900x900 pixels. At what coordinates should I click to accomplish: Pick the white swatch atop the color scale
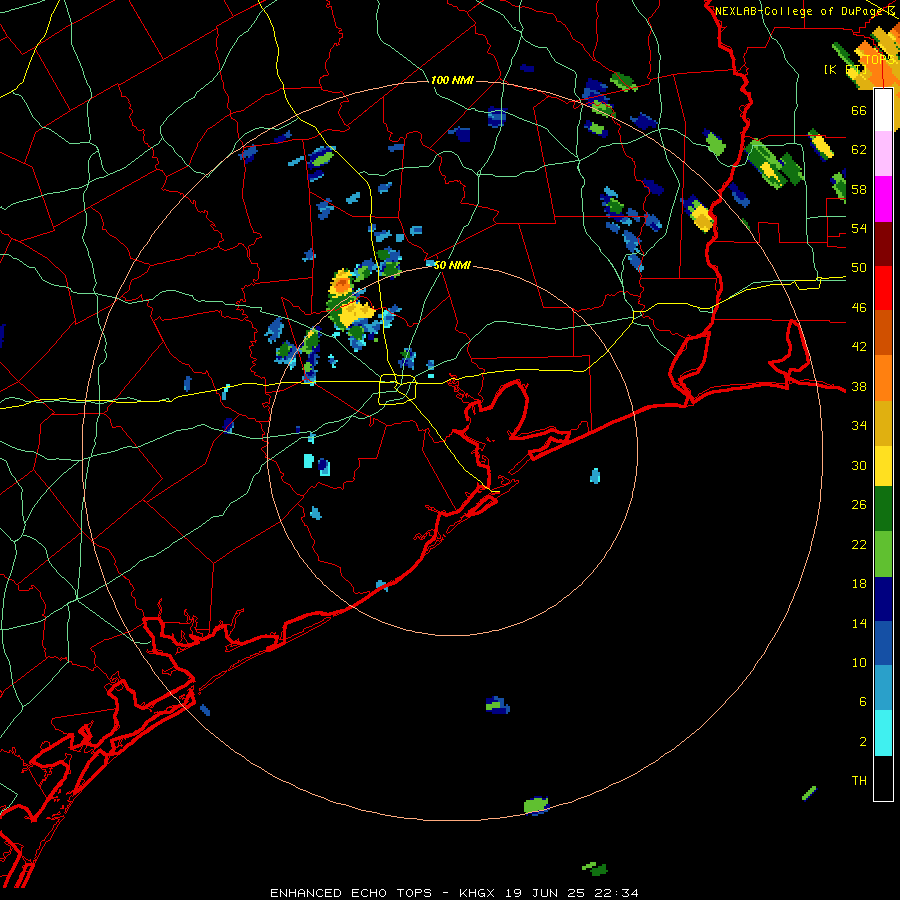[883, 110]
